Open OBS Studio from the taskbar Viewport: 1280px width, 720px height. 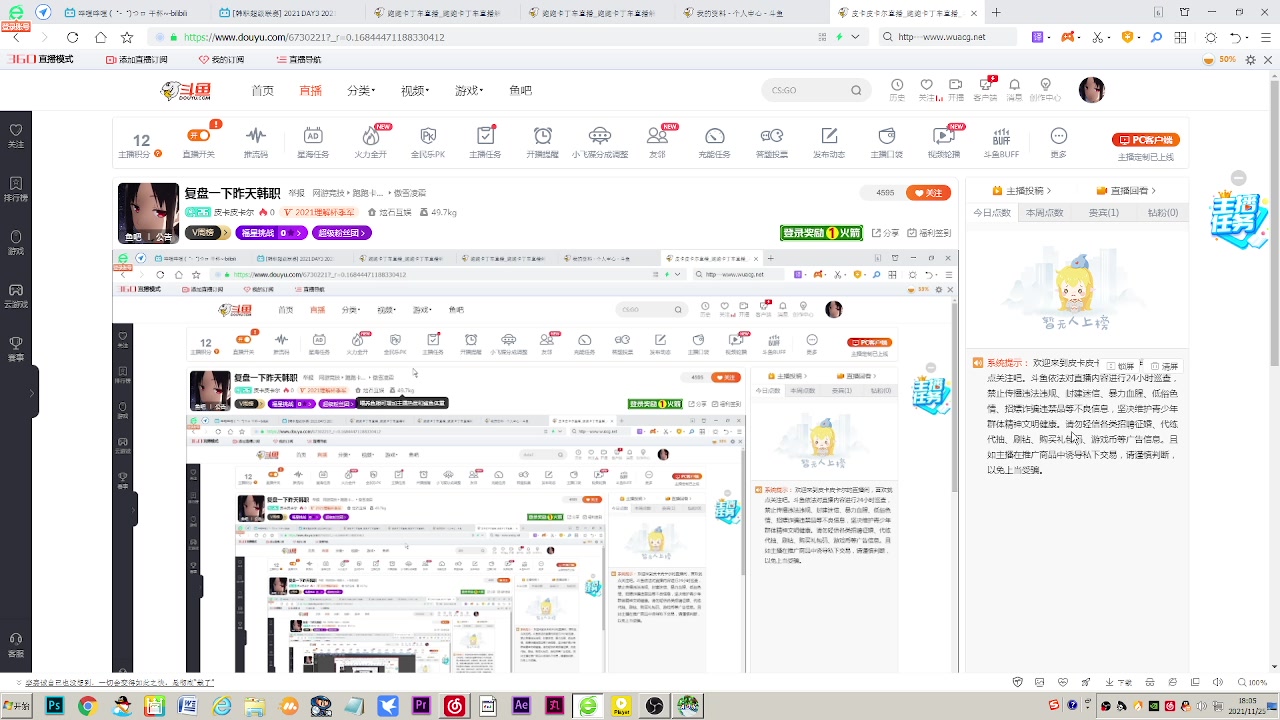654,706
